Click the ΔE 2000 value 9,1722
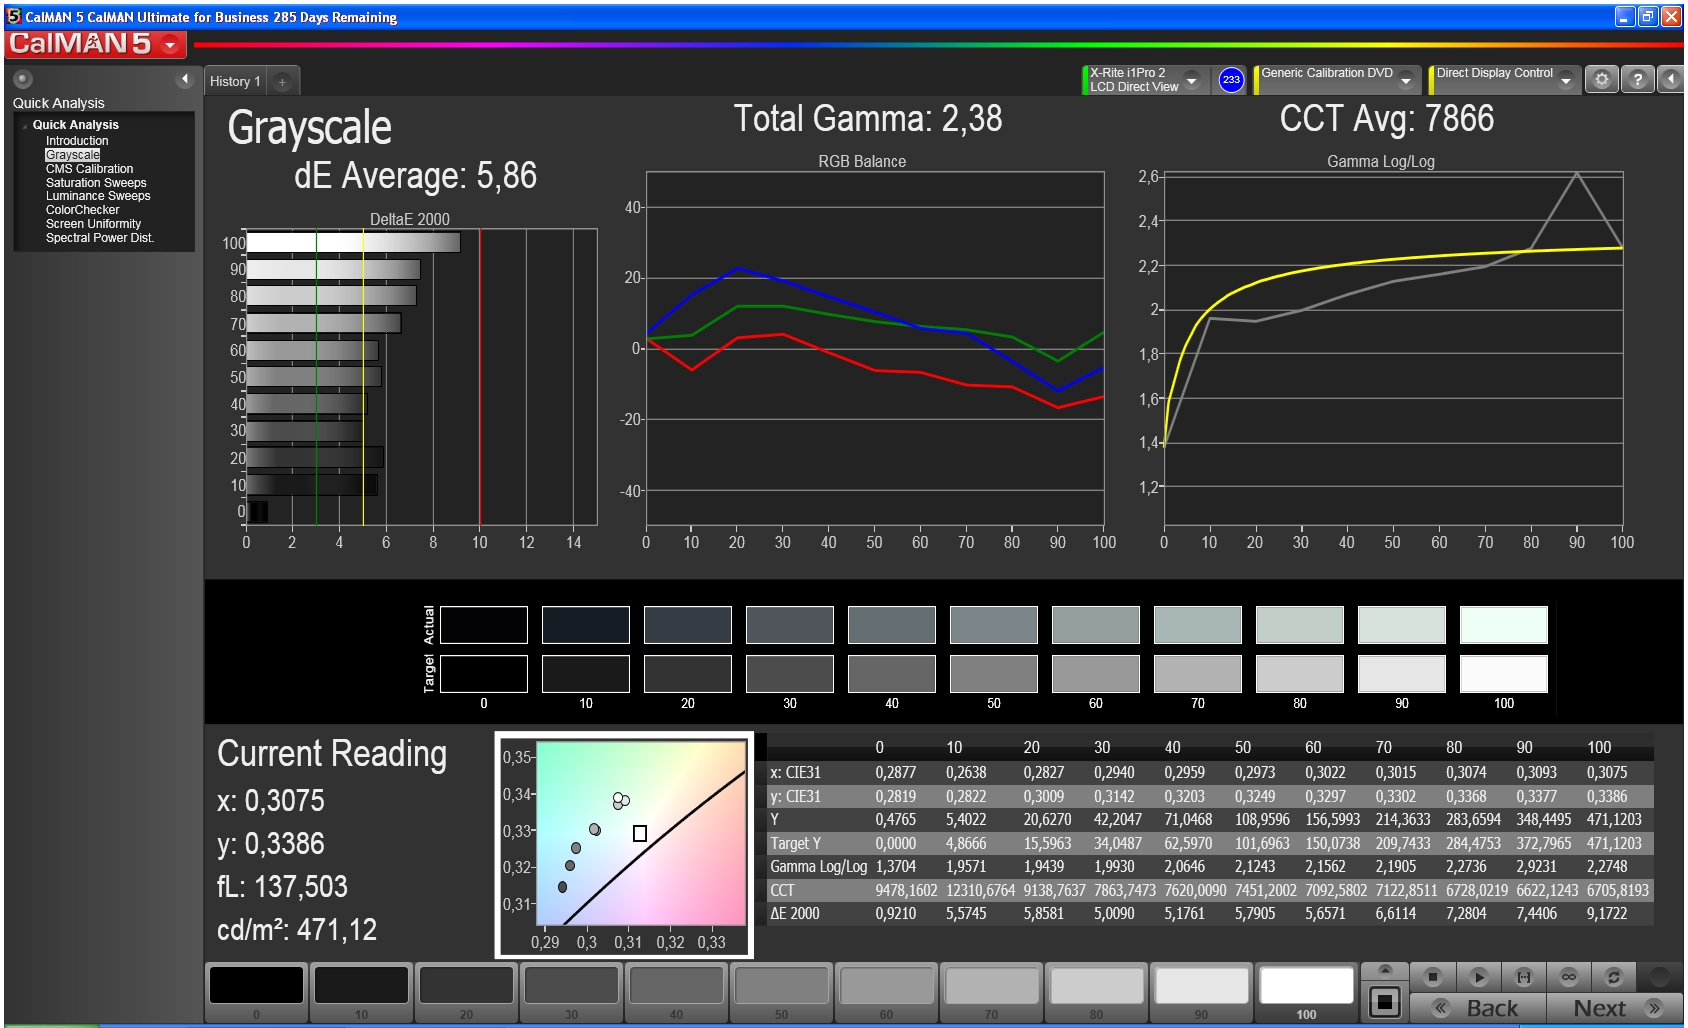The height and width of the screenshot is (1028, 1688). point(1607,914)
